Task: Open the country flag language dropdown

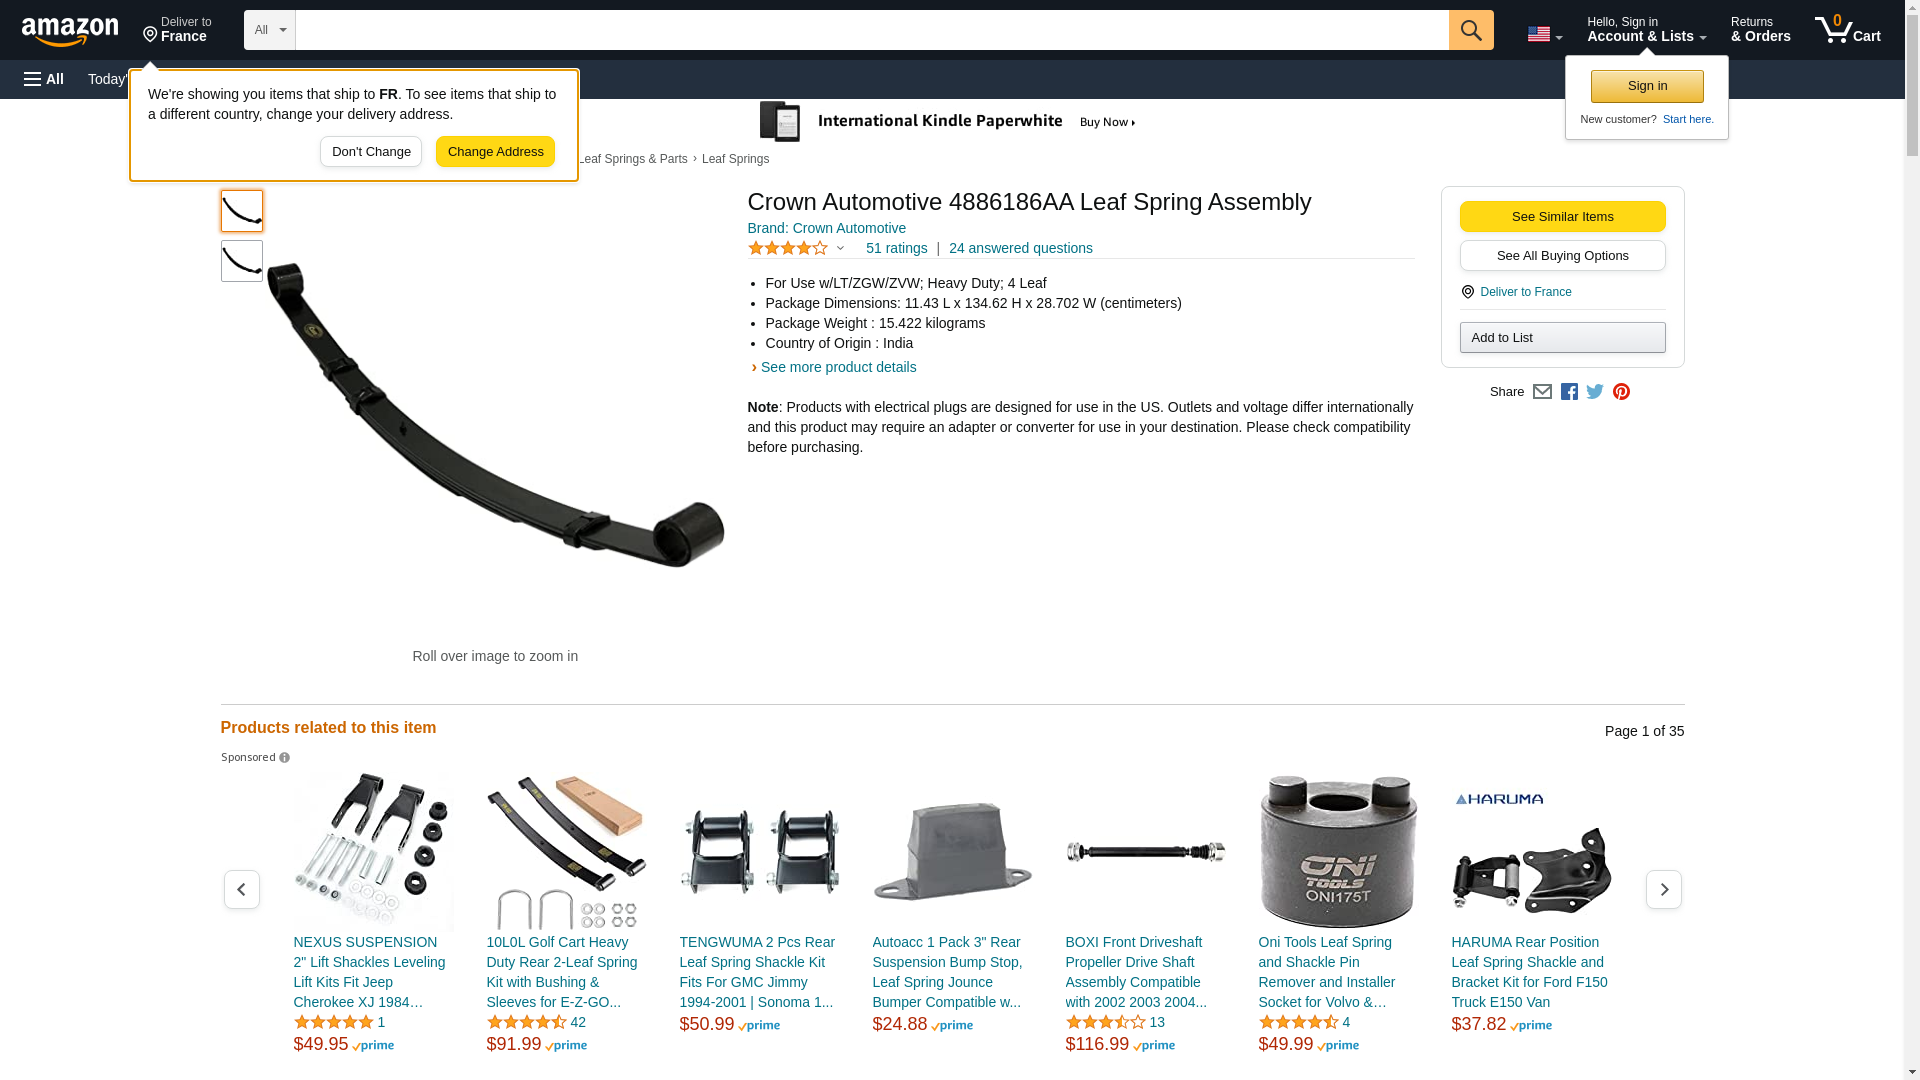Action: click(x=1544, y=34)
